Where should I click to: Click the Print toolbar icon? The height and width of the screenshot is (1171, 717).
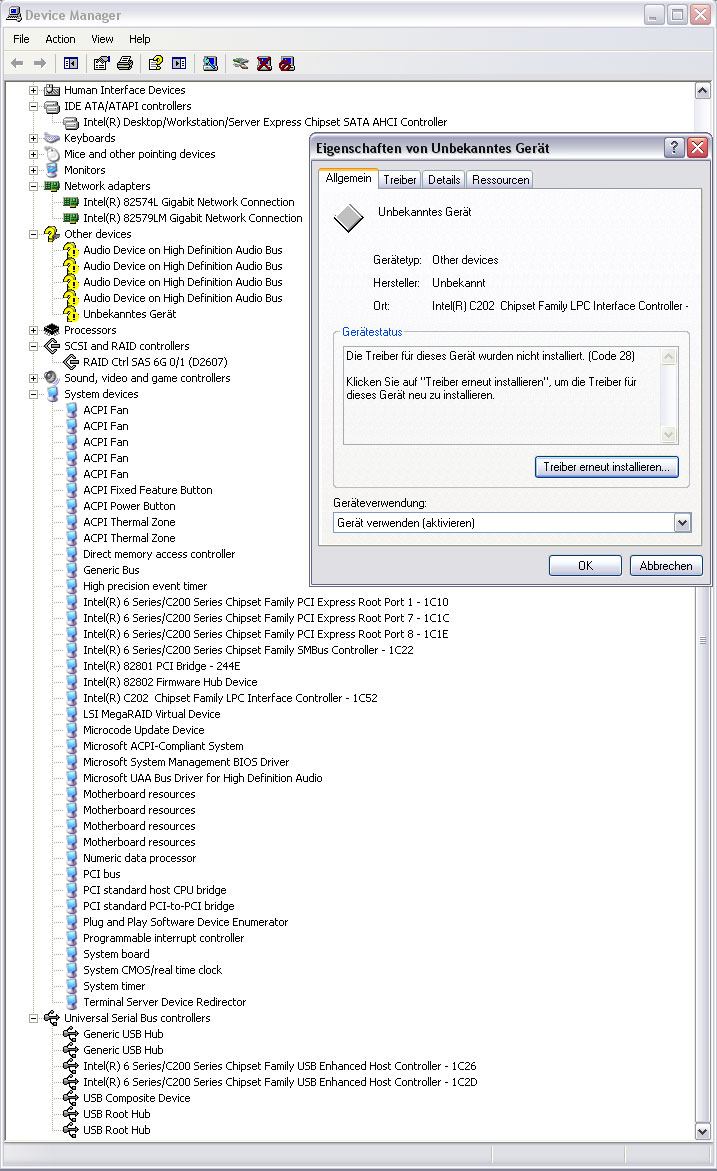(x=125, y=63)
